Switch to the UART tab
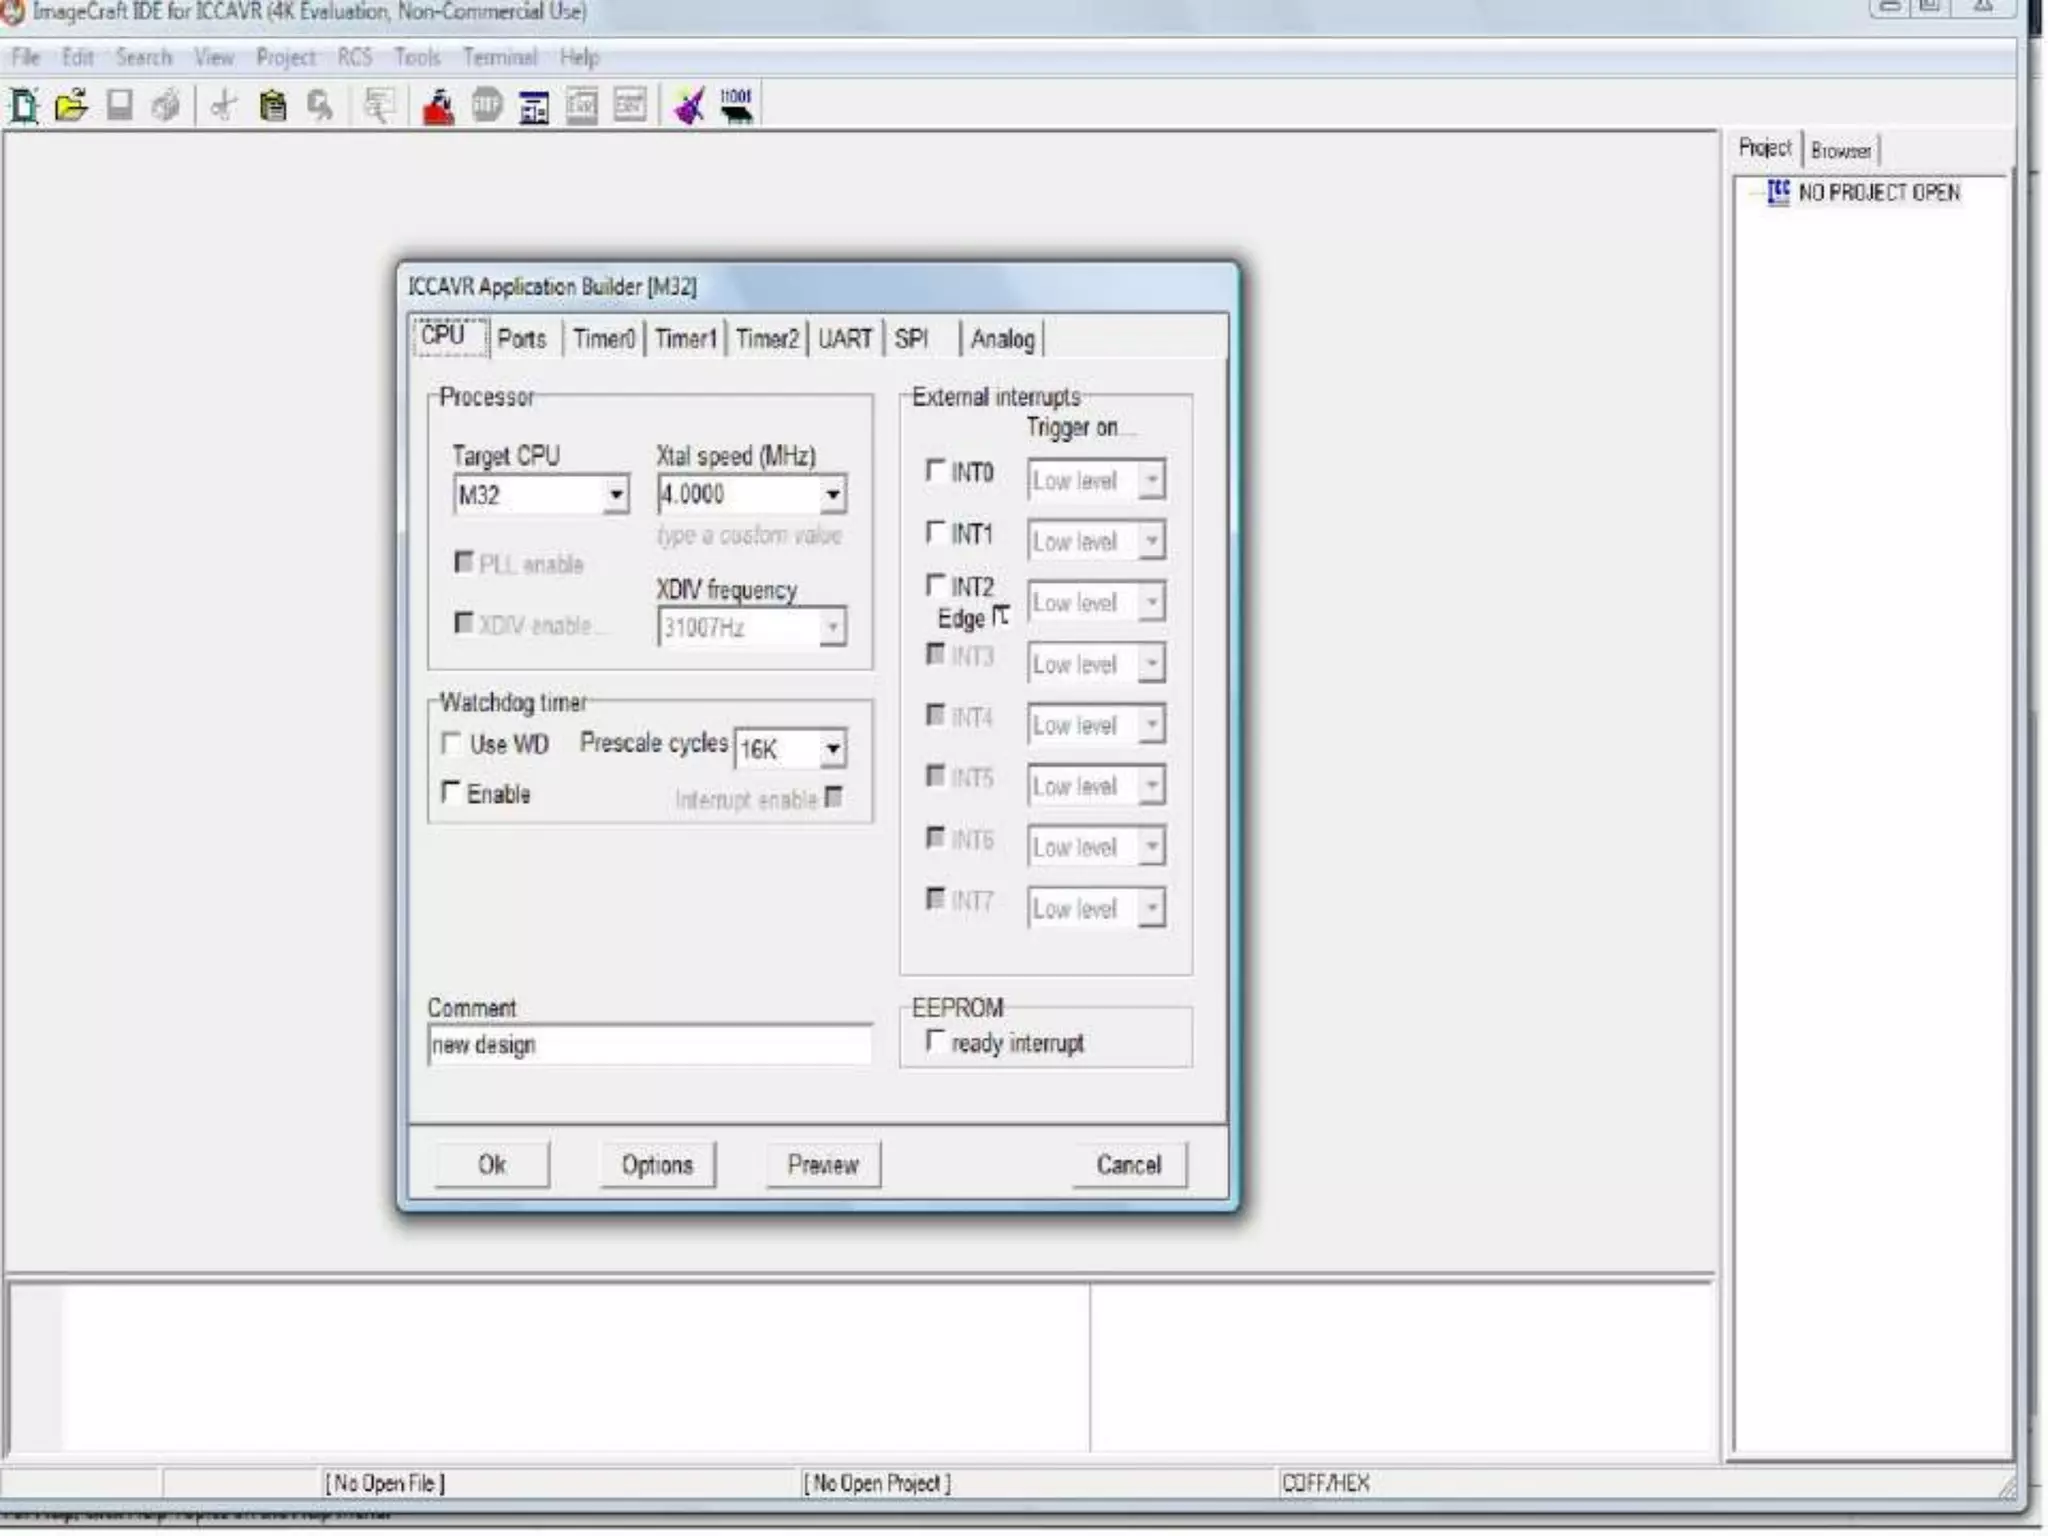Image resolution: width=2048 pixels, height=1536 pixels. tap(846, 339)
